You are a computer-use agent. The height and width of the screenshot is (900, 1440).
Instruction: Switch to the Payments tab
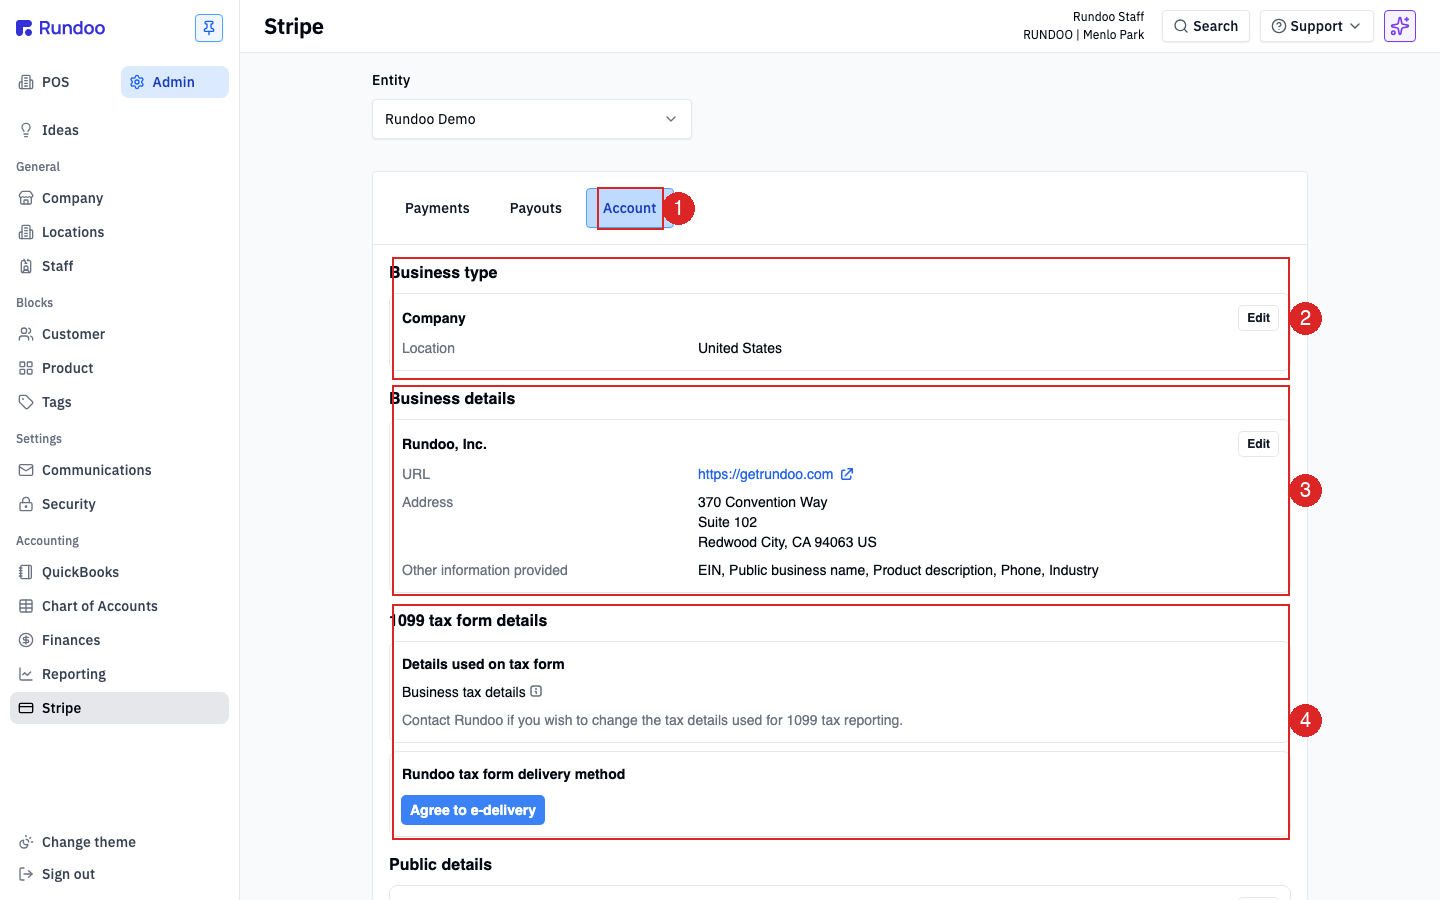[x=437, y=208]
